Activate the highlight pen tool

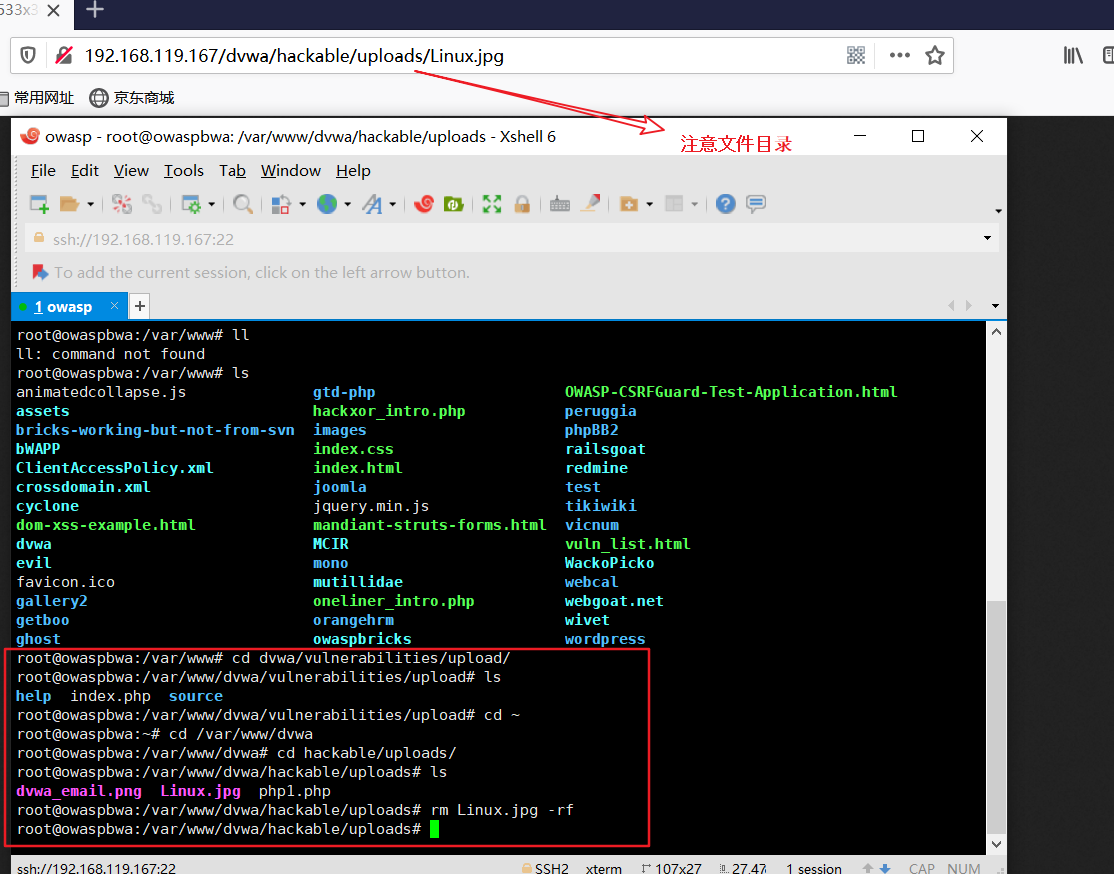point(592,203)
